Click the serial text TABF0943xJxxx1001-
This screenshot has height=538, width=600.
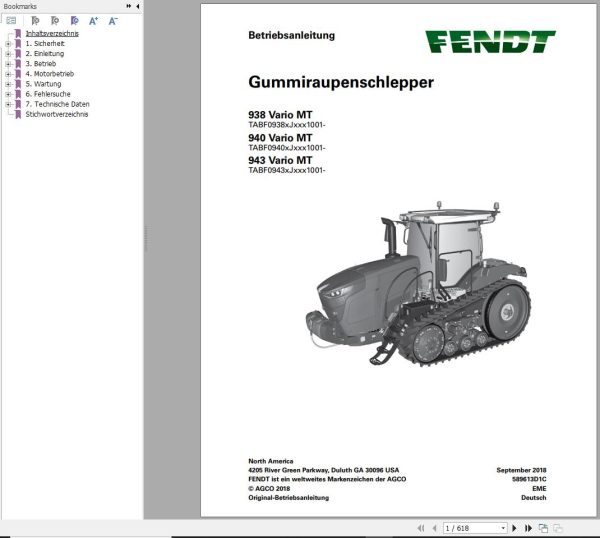point(287,170)
